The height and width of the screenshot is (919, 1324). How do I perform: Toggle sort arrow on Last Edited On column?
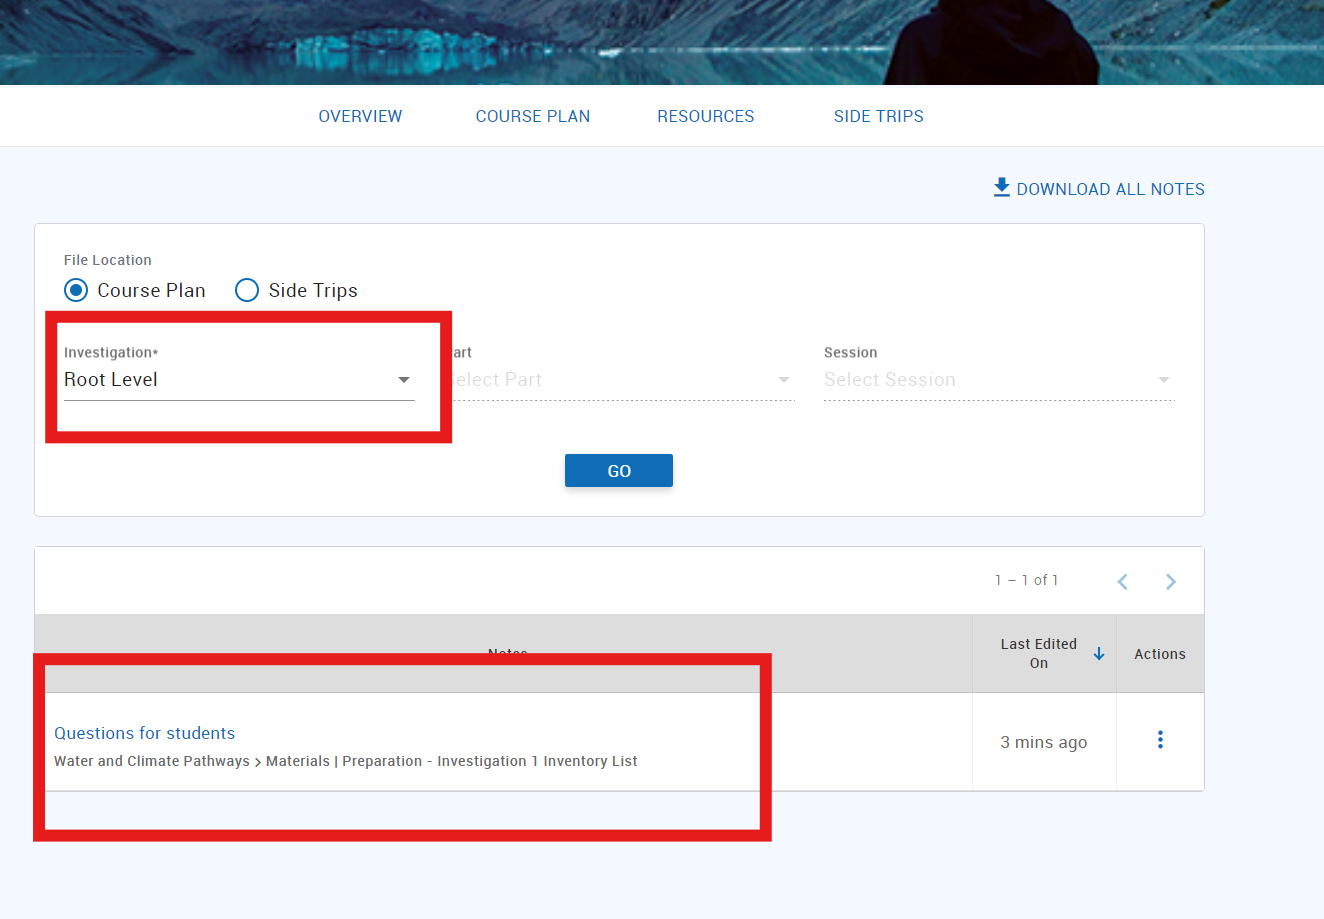pos(1099,653)
